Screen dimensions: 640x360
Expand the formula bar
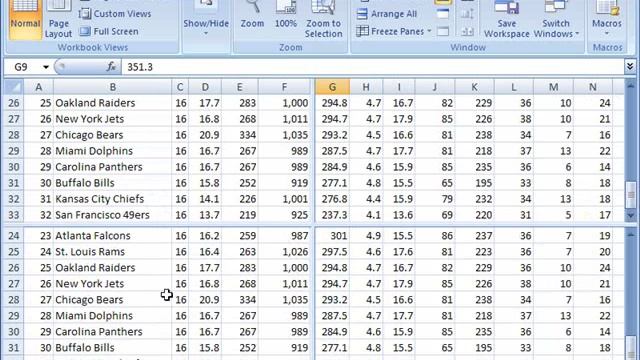click(630, 67)
